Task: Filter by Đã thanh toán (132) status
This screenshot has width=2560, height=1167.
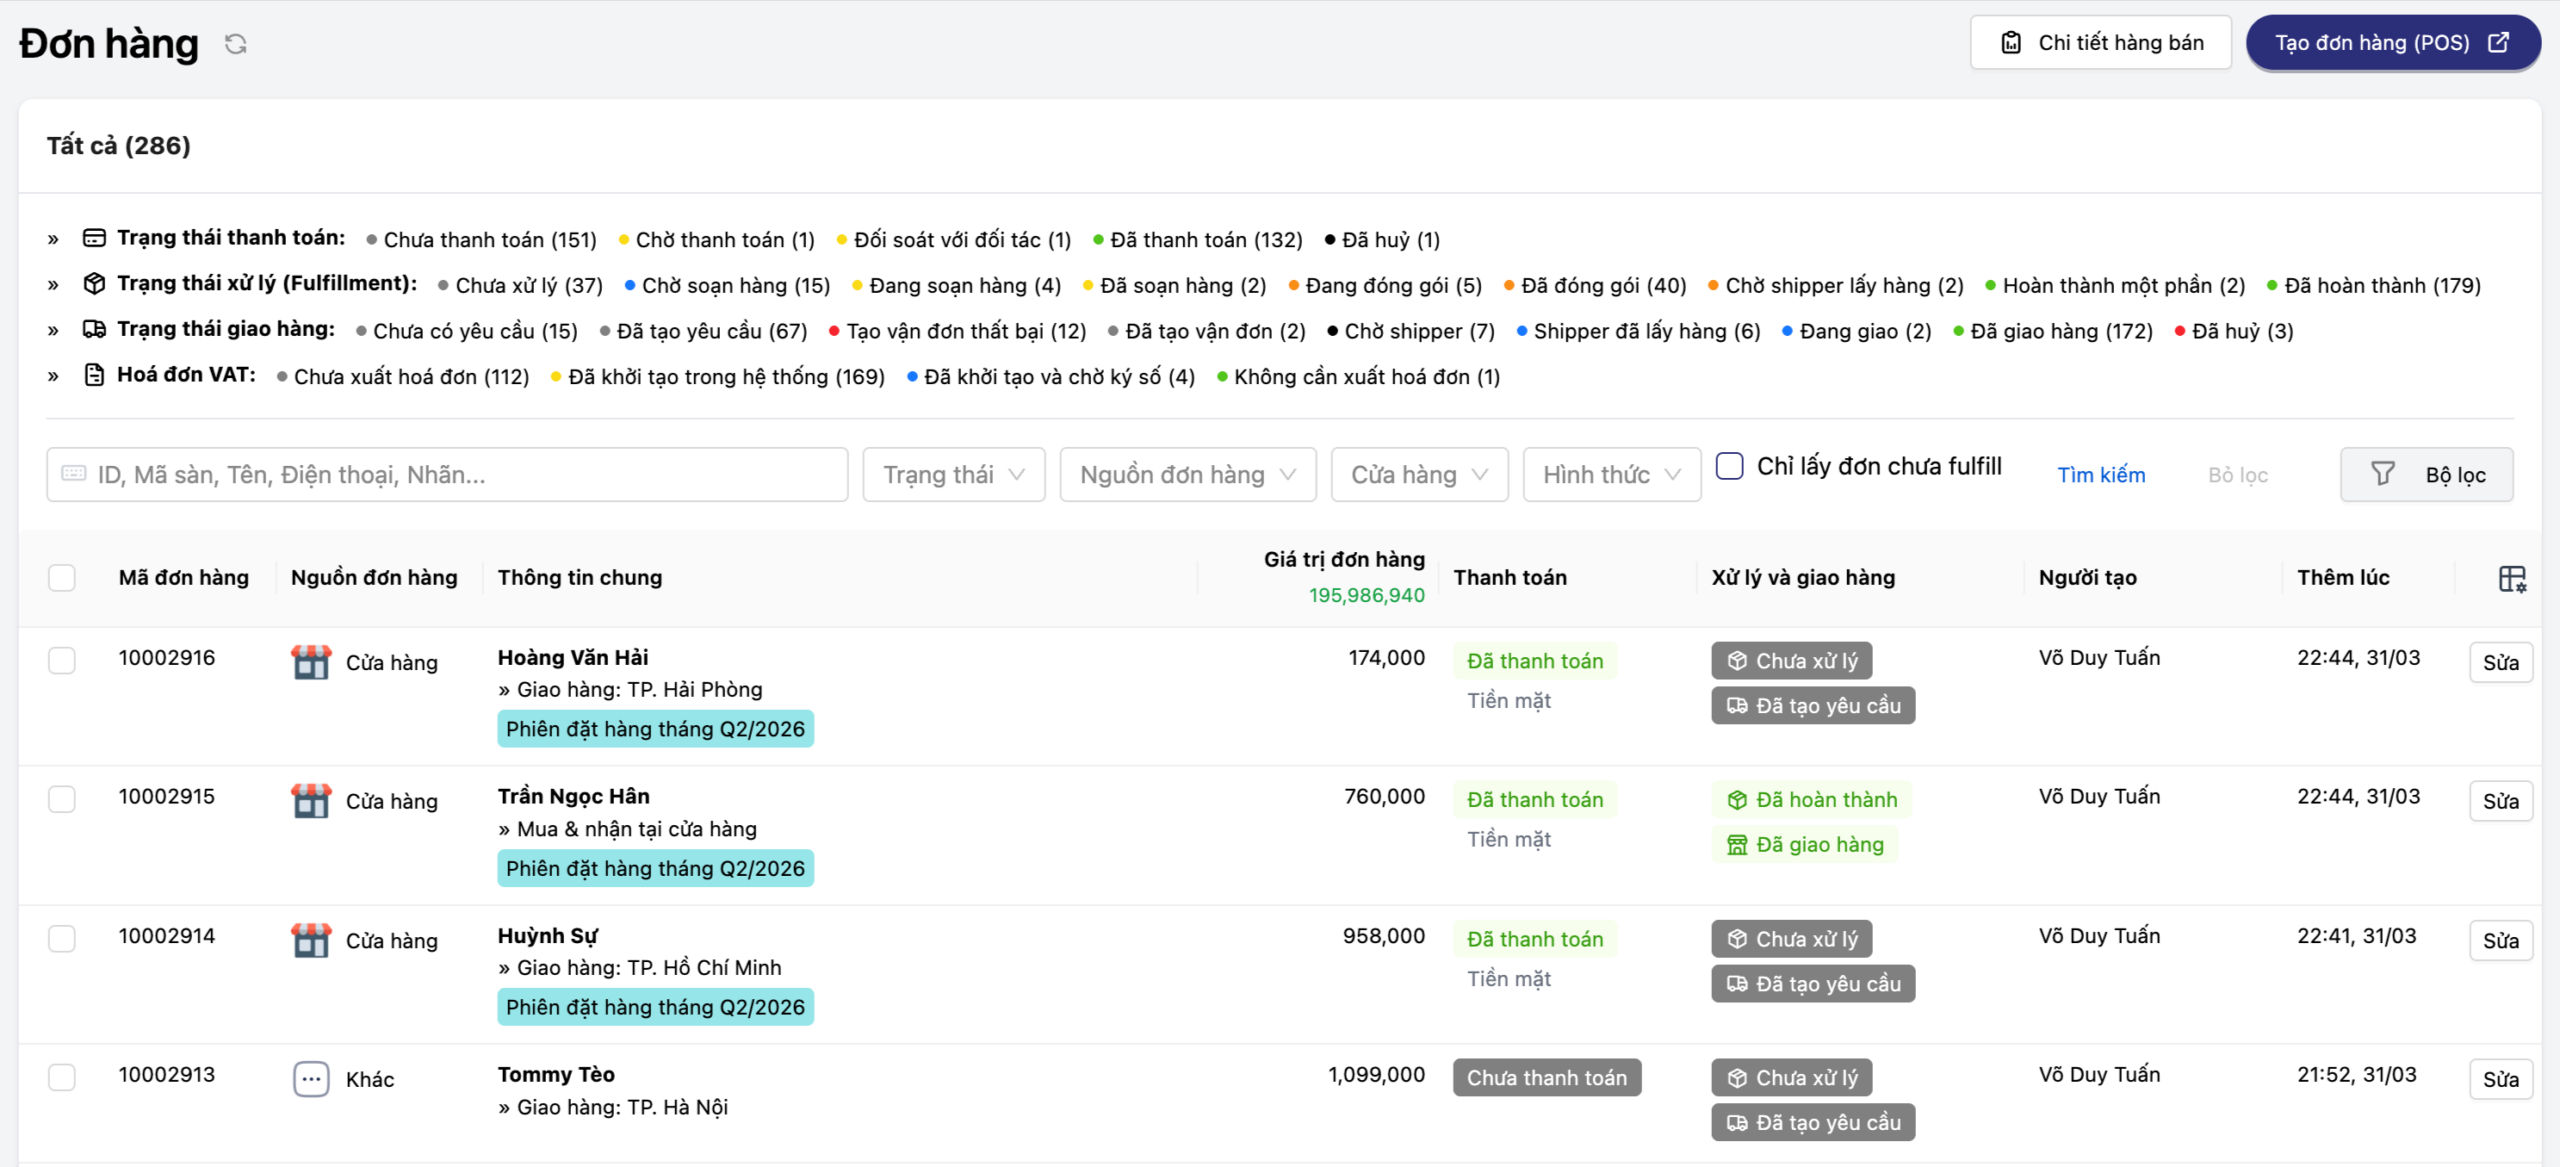Action: pos(1205,240)
